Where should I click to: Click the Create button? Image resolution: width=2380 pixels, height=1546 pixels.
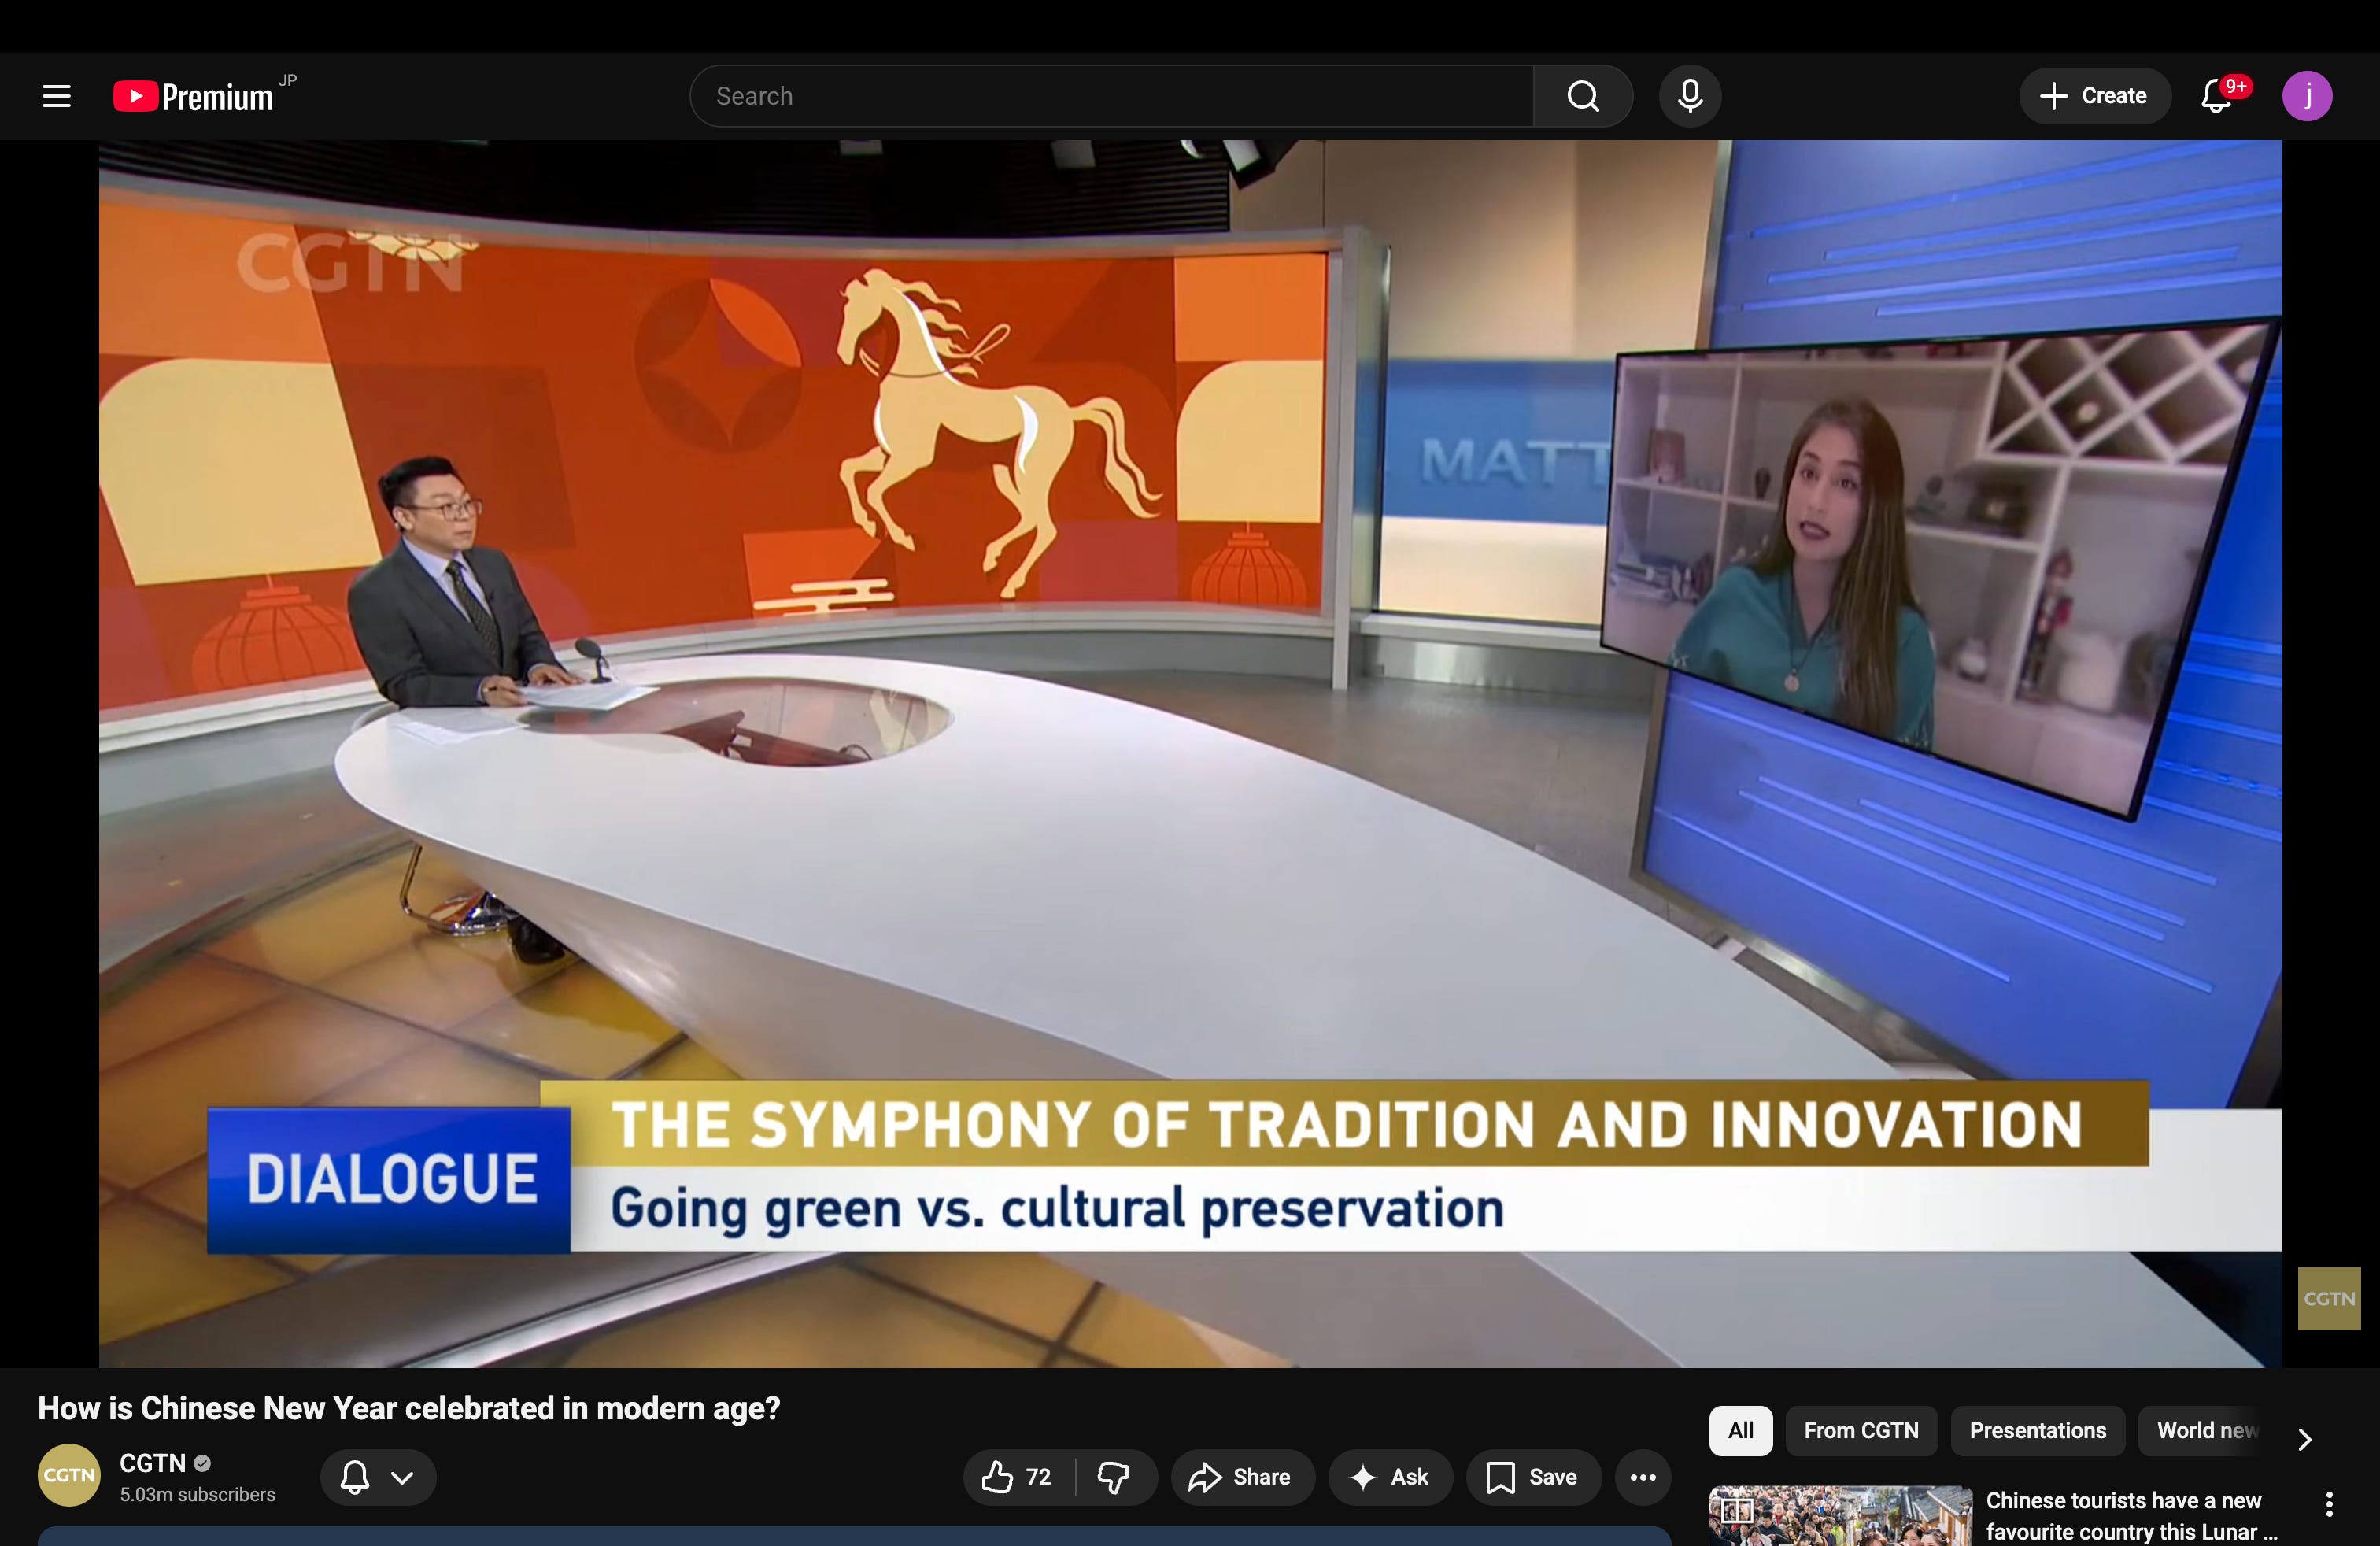click(x=2094, y=96)
